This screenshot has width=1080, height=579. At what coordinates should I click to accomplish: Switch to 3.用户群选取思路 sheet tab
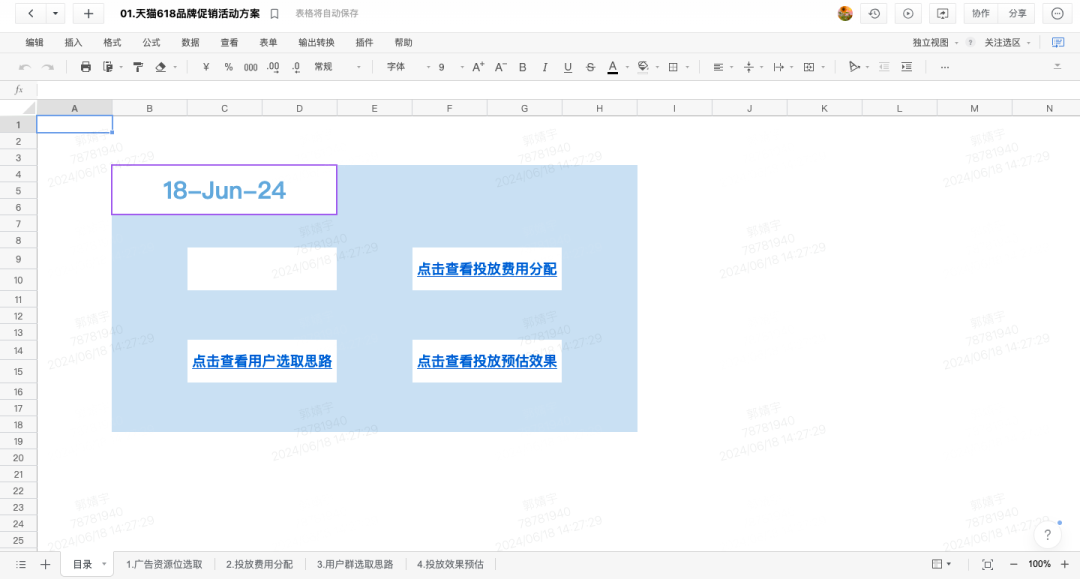(x=355, y=565)
